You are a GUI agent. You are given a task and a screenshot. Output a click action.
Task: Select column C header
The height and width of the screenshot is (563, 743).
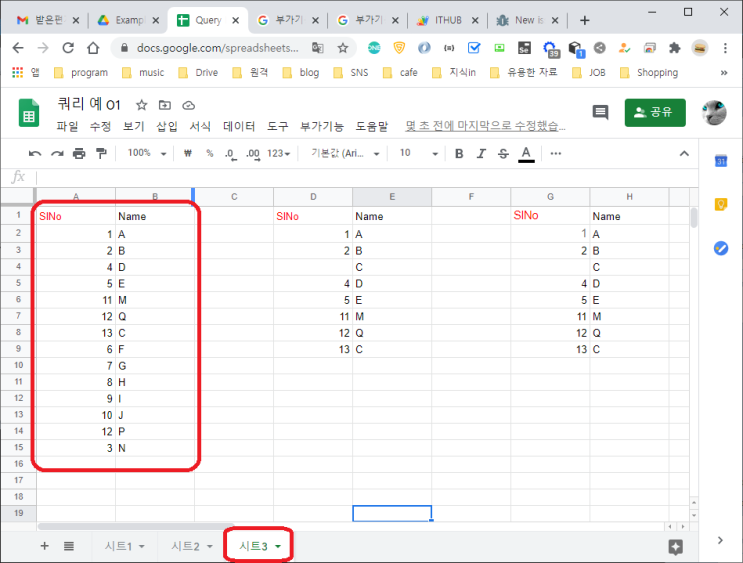pos(234,197)
